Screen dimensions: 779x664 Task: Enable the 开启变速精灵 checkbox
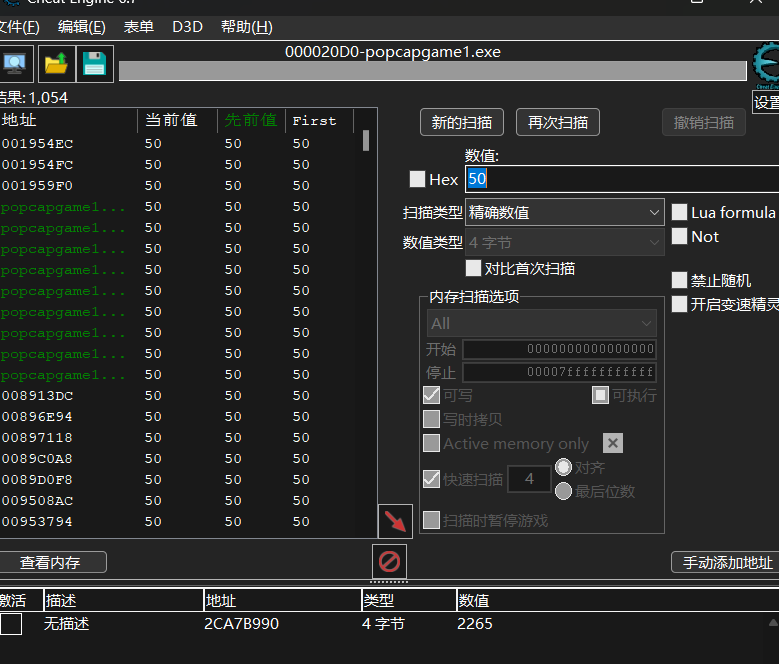point(679,304)
